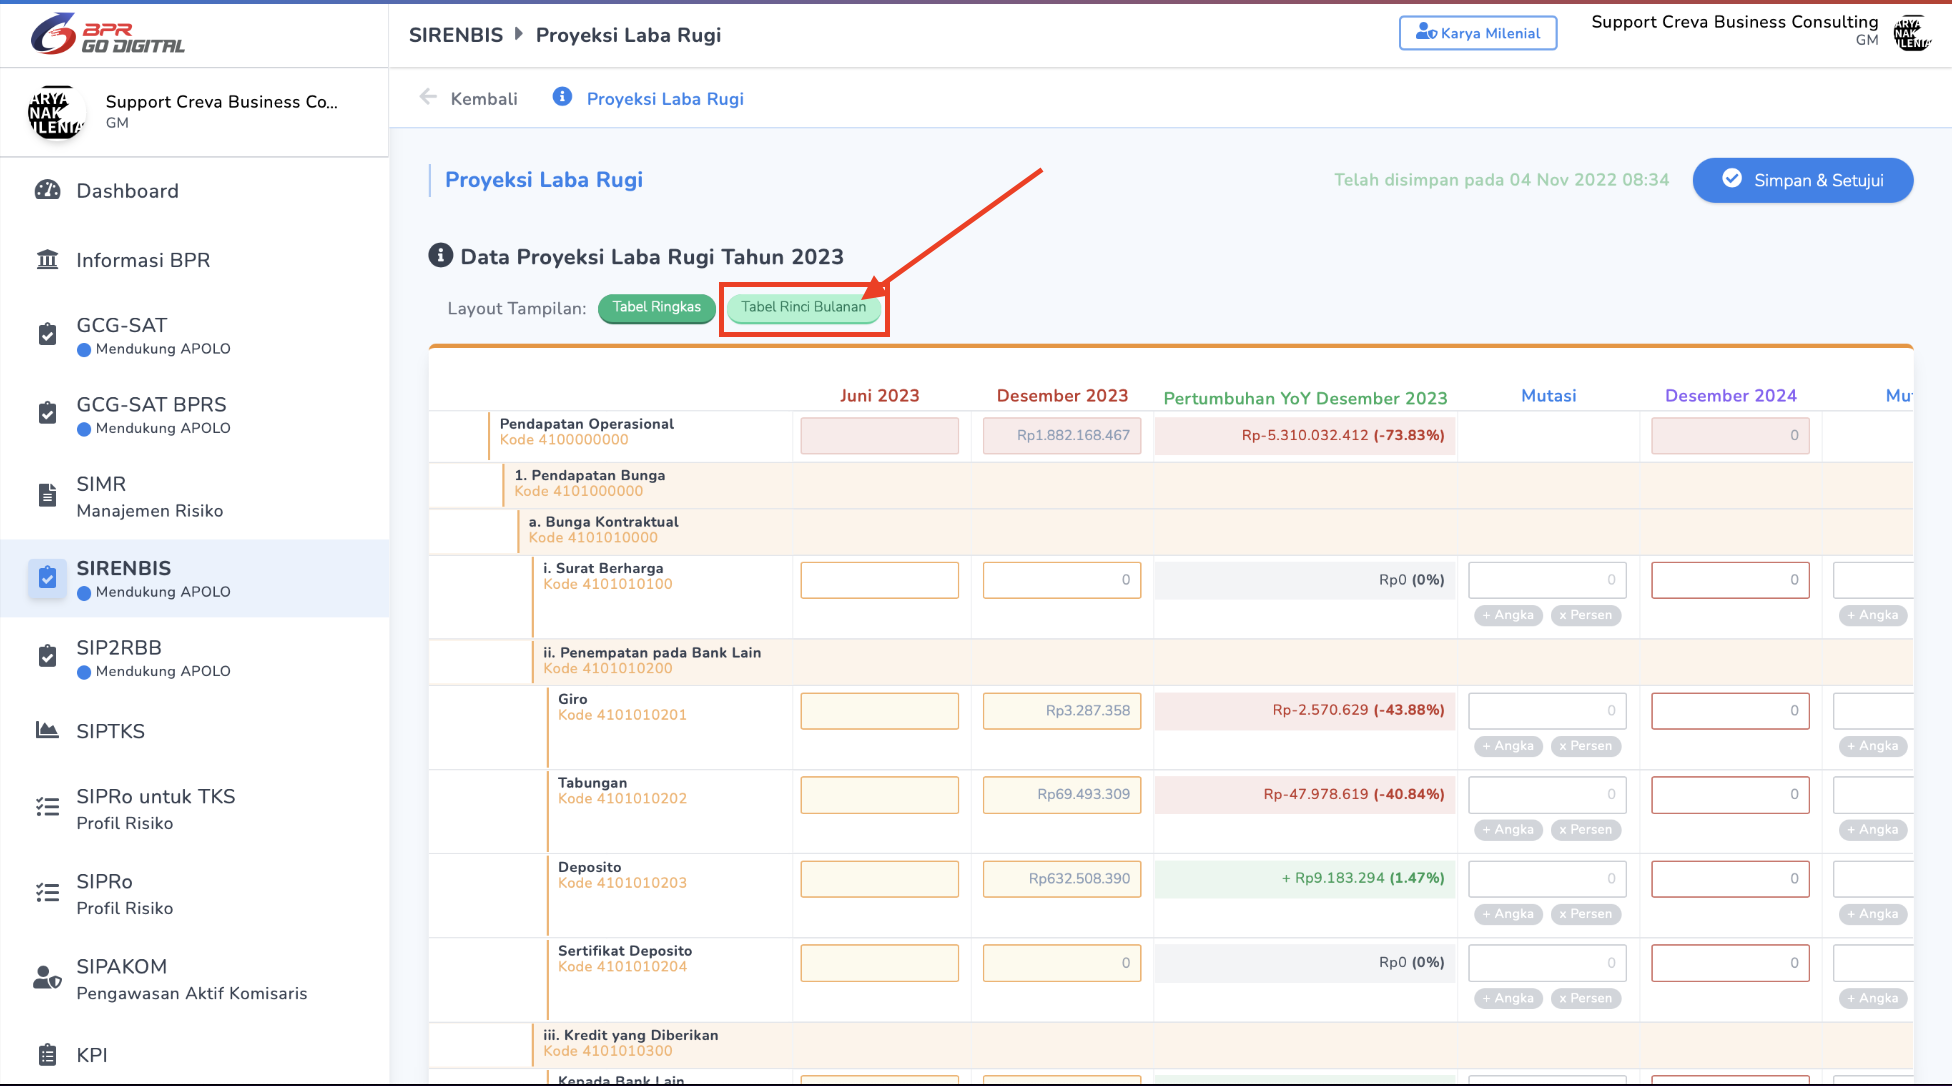This screenshot has height=1086, width=1952.
Task: Click x Persen under Tabungan Mutasi
Action: coord(1586,830)
